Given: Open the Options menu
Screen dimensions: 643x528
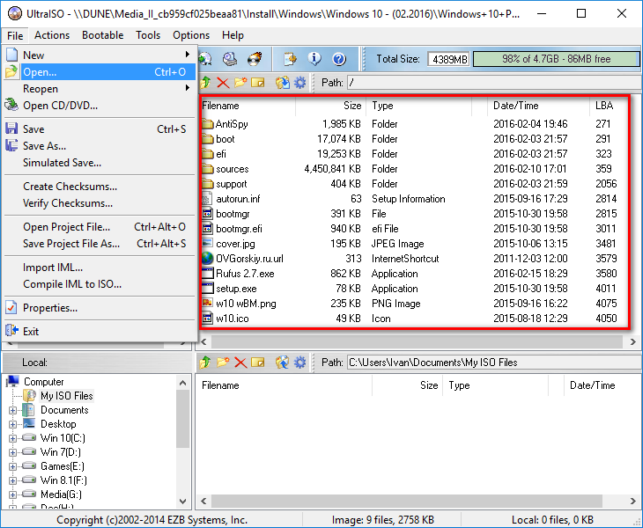Looking at the screenshot, I should click(x=191, y=35).
